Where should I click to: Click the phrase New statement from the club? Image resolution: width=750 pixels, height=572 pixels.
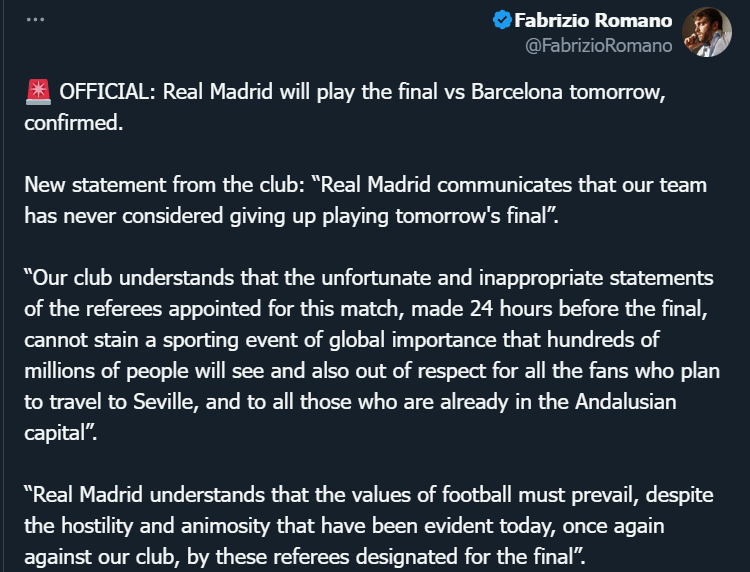pyautogui.click(x=161, y=185)
